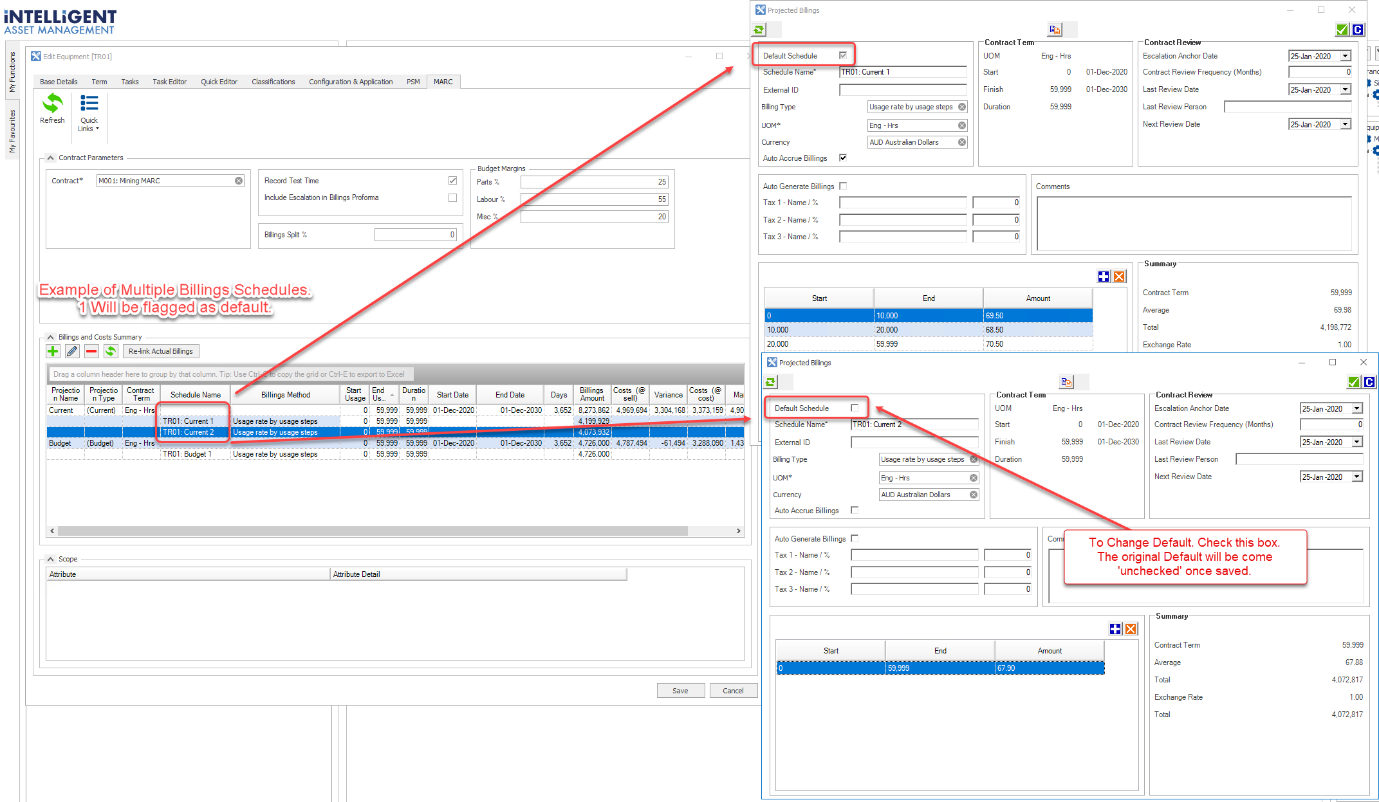1379x802 pixels.
Task: Open the Classifications tab
Action: 275,81
